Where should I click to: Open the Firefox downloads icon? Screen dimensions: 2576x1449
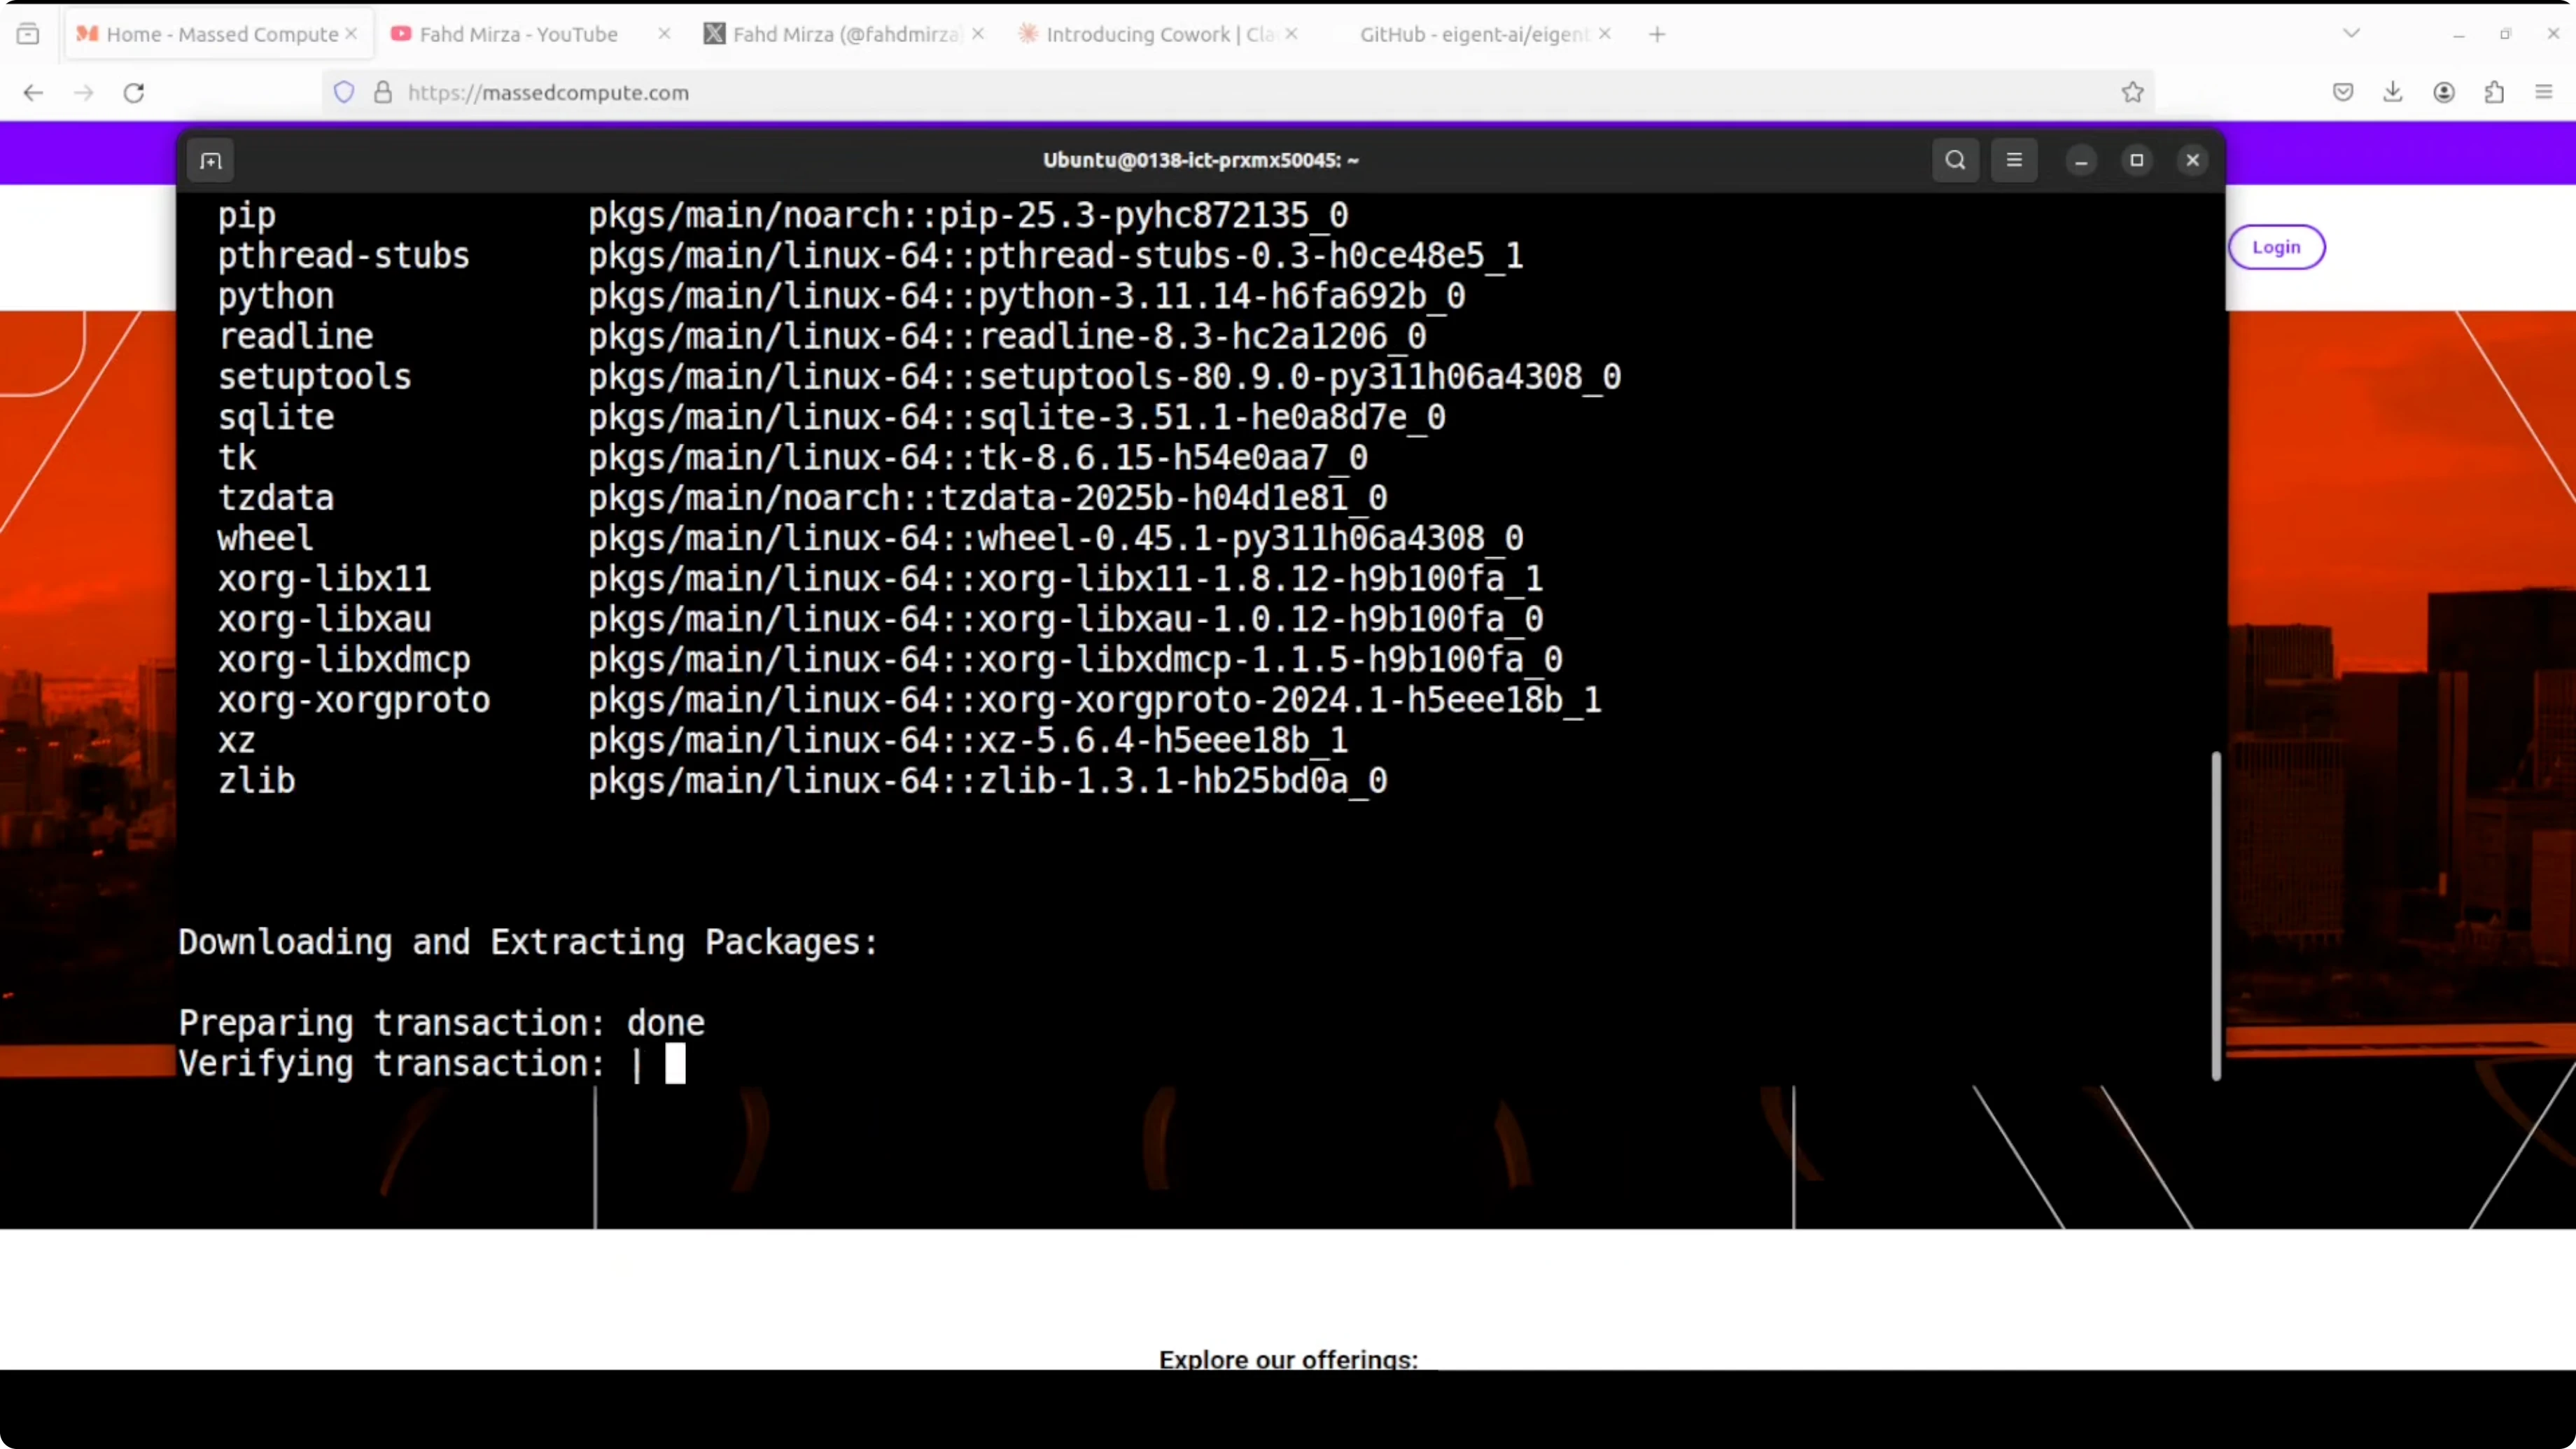click(x=2392, y=93)
